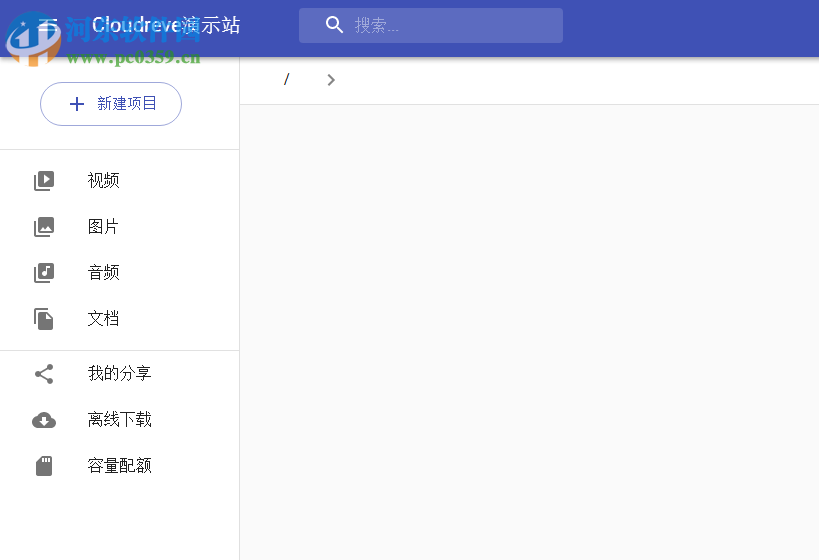Click the music library icon

(44, 273)
